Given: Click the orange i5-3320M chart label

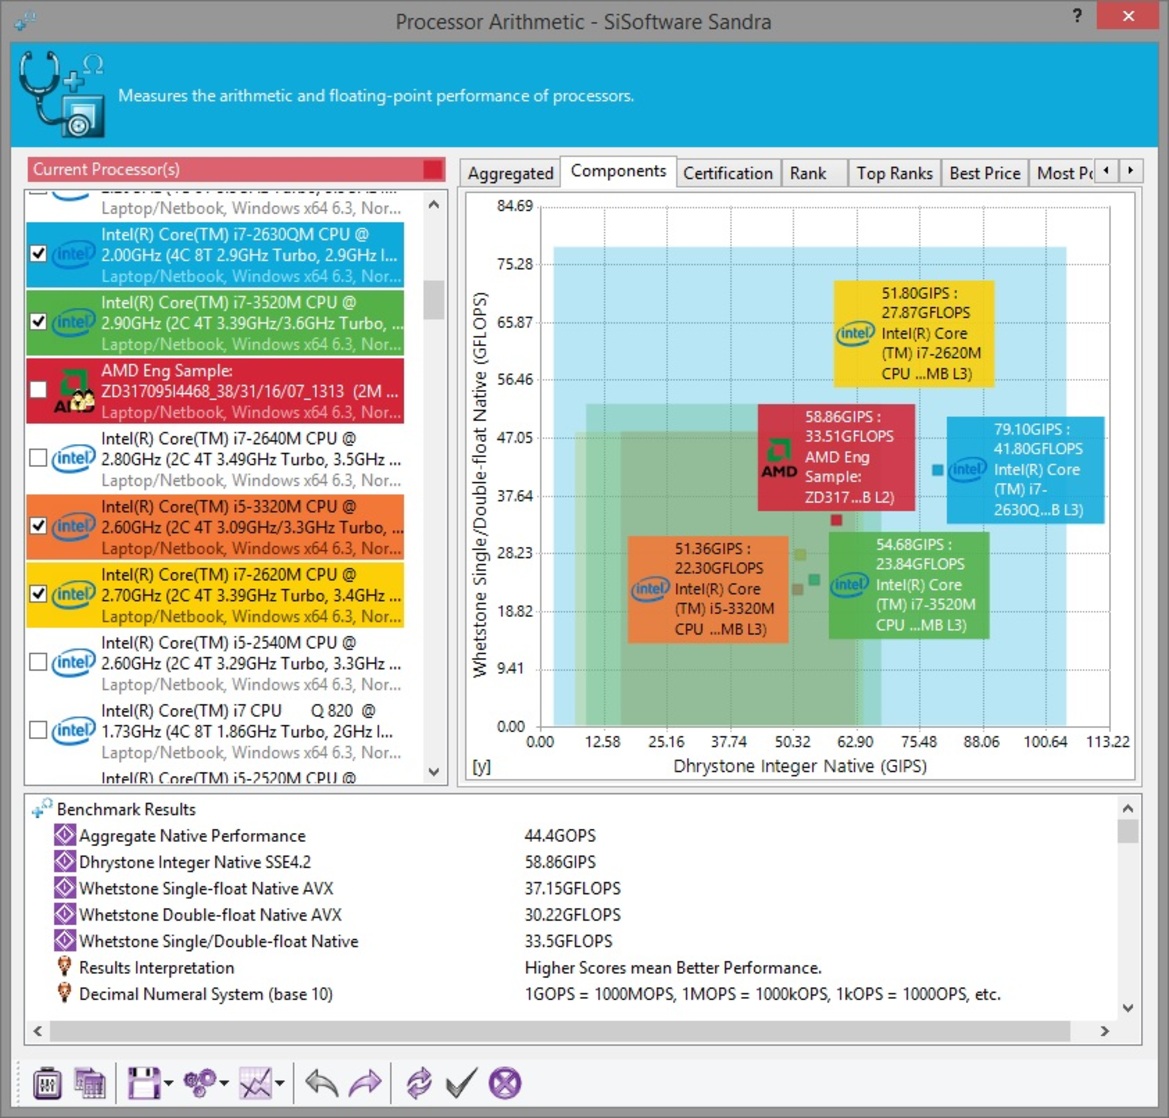Looking at the screenshot, I should tap(708, 589).
